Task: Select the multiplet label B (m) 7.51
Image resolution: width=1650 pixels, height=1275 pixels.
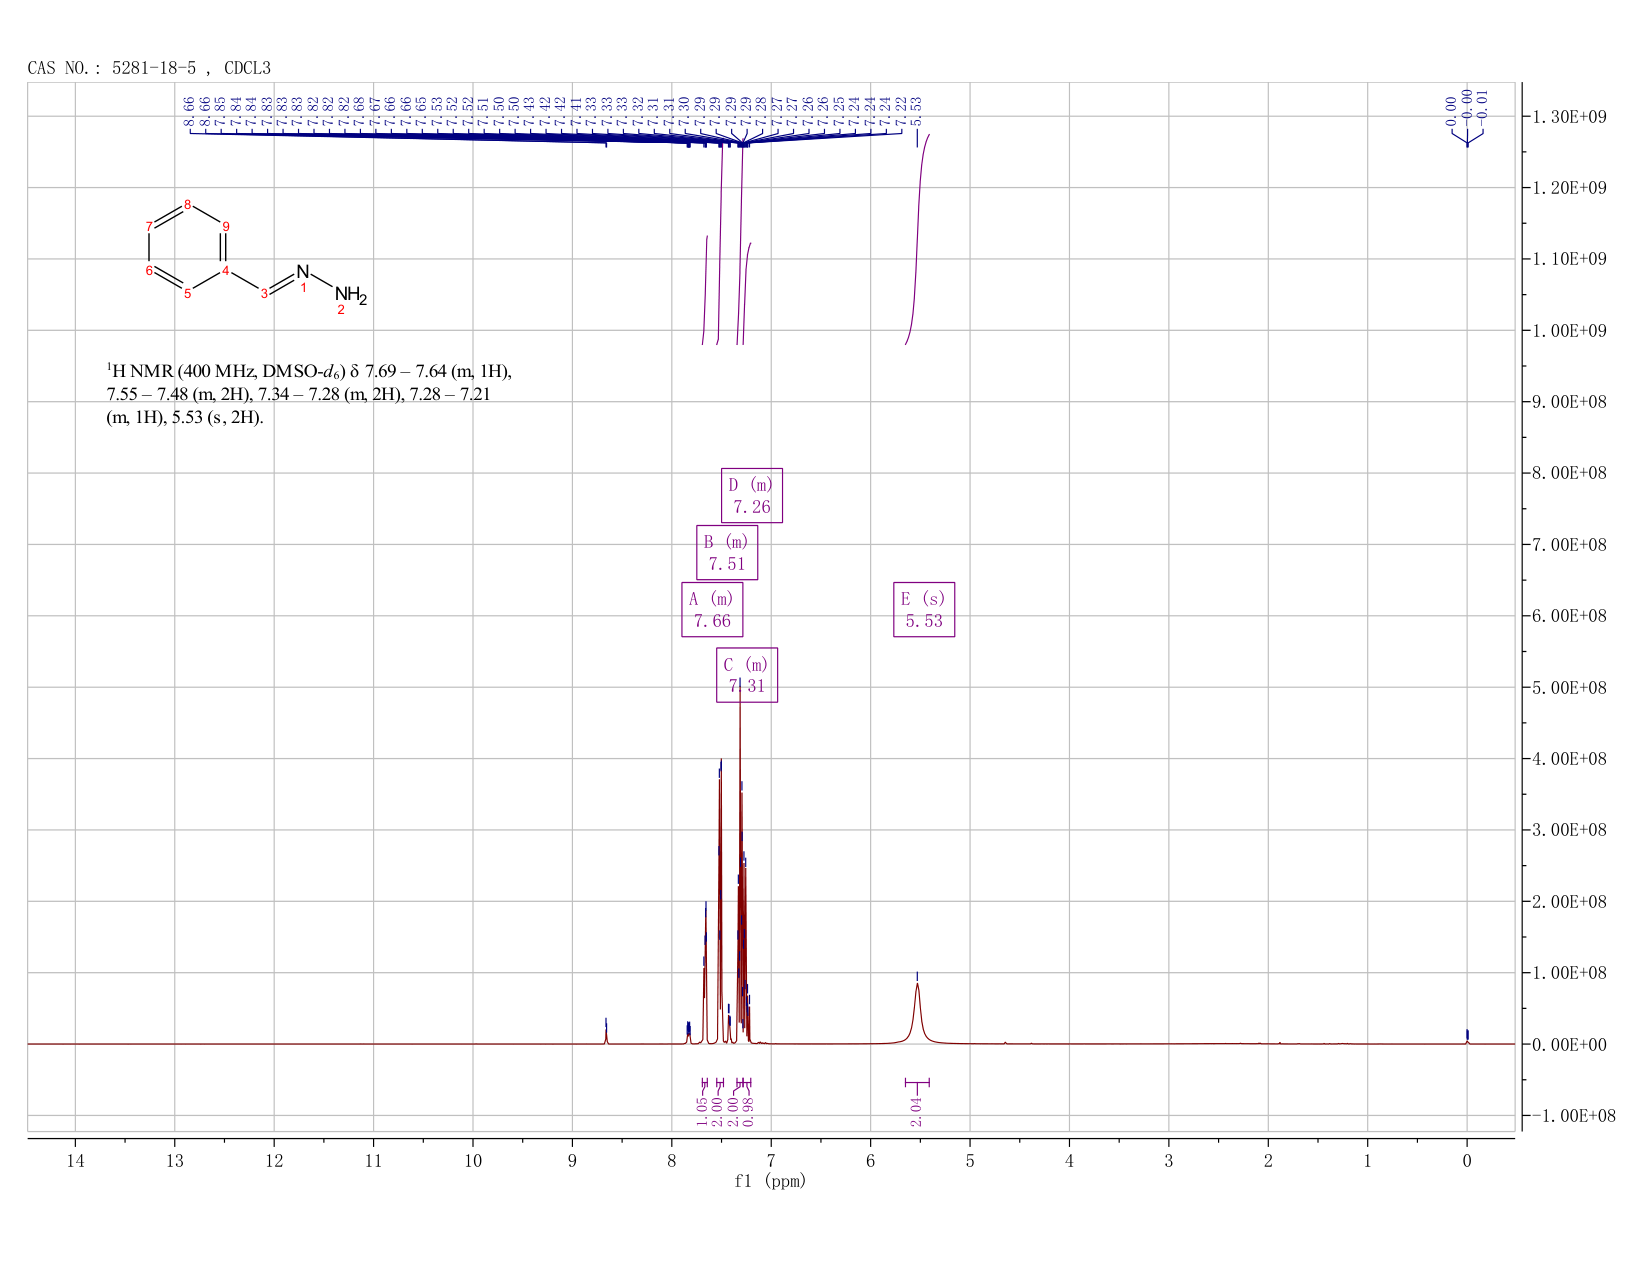Action: 727,553
